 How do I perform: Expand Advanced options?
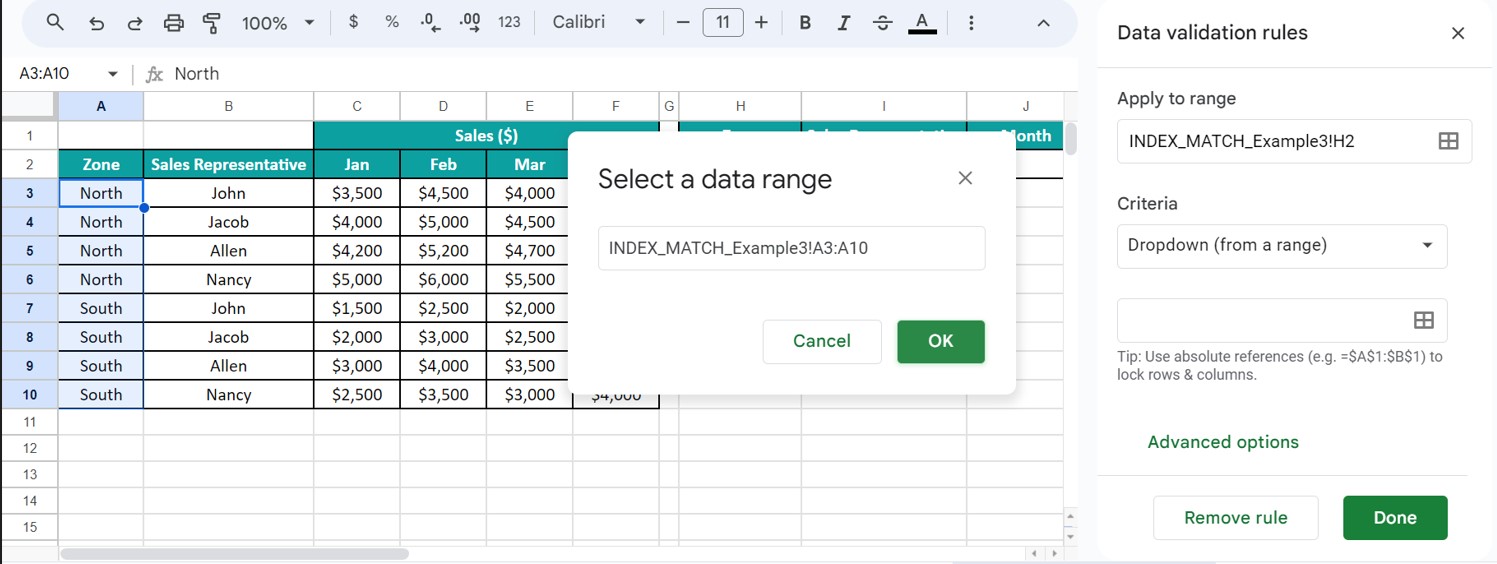tap(1223, 442)
